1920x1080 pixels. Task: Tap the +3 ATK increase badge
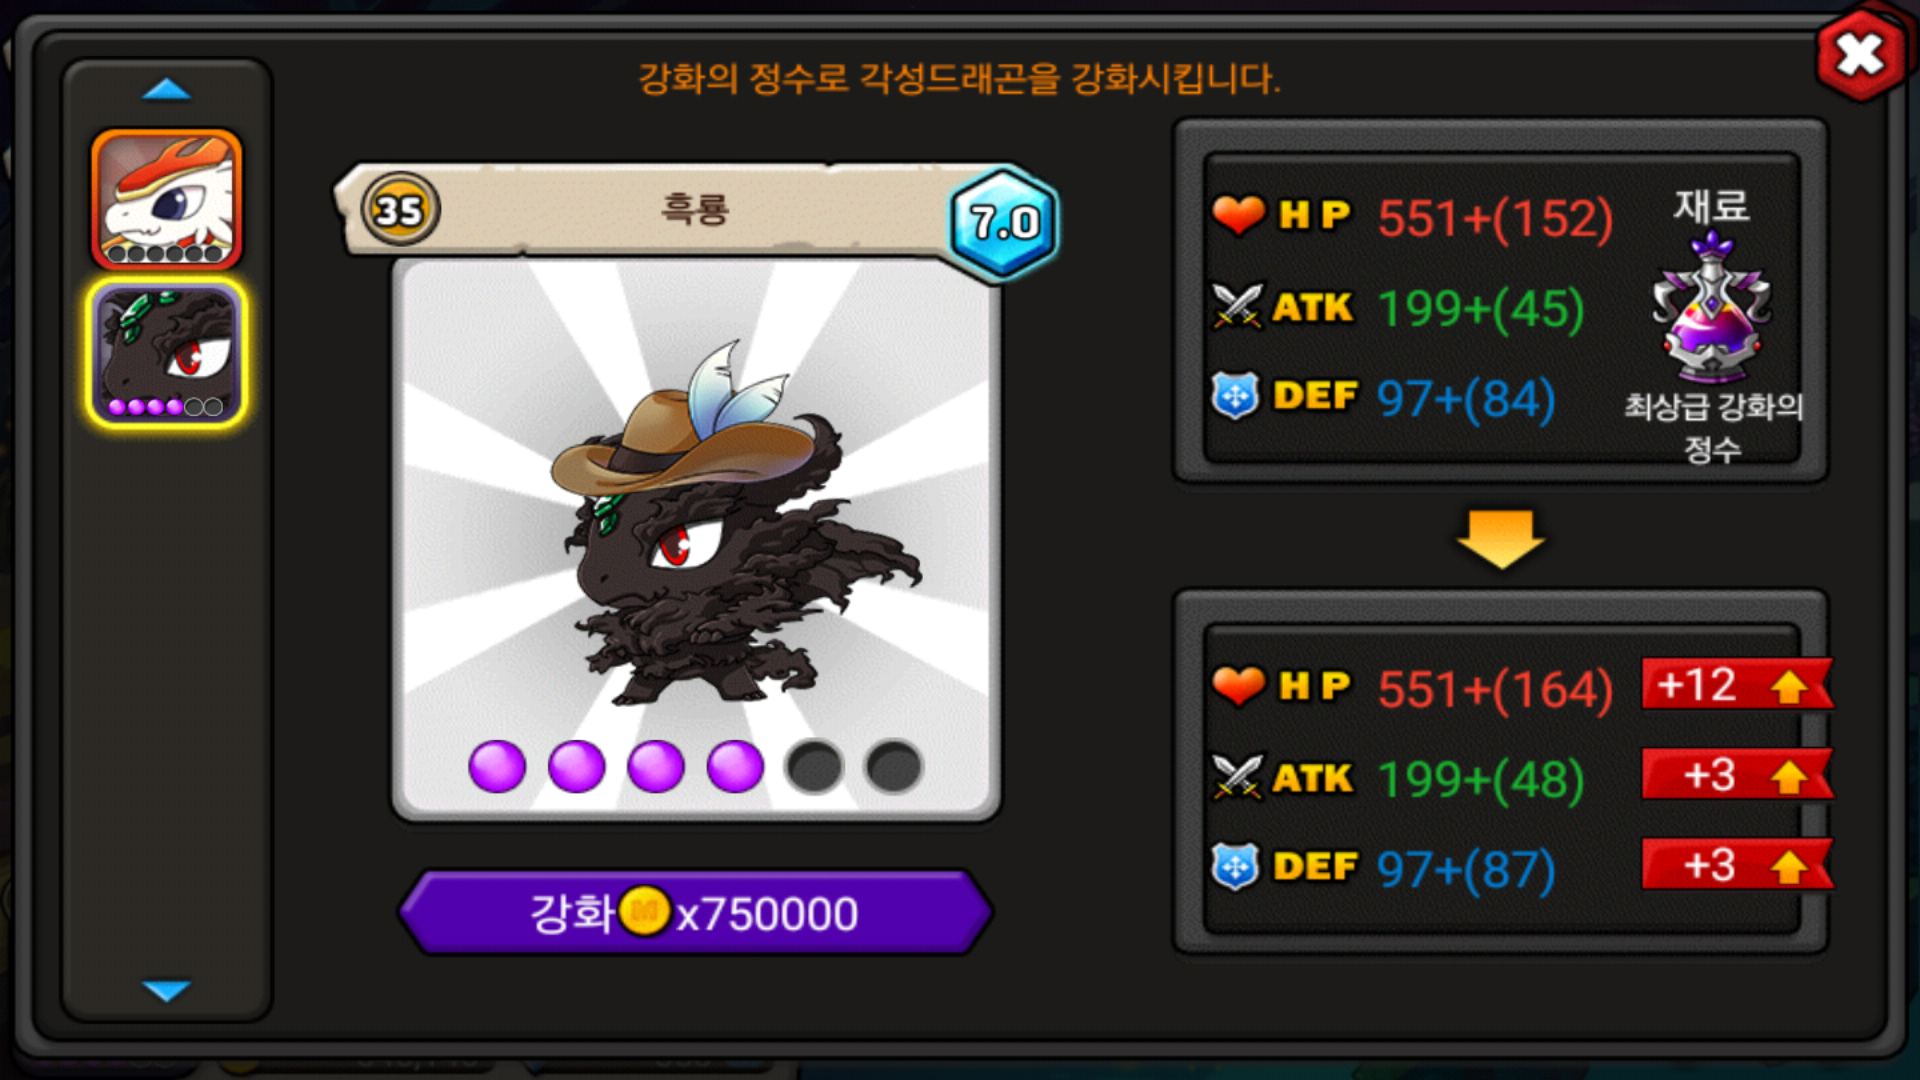pos(1737,775)
